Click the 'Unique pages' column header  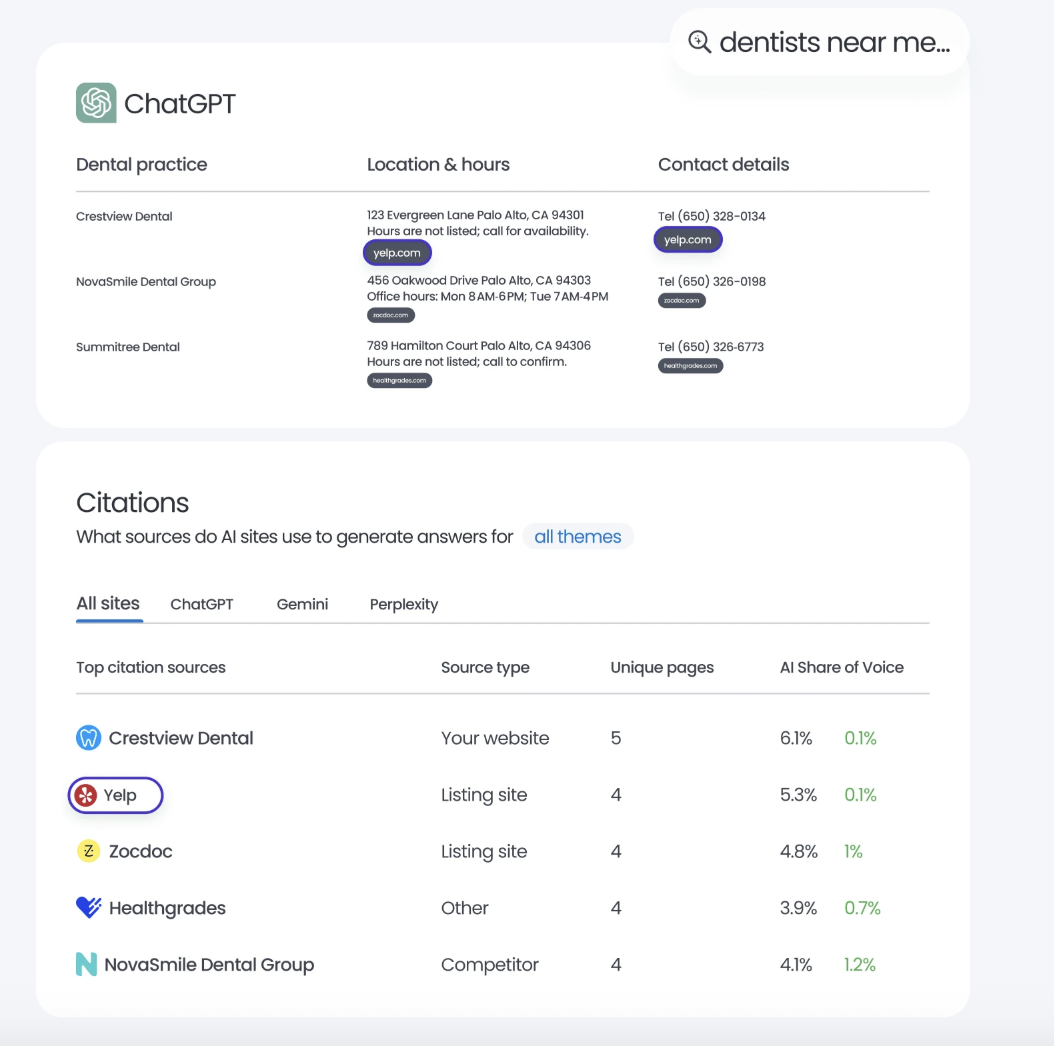click(x=662, y=668)
